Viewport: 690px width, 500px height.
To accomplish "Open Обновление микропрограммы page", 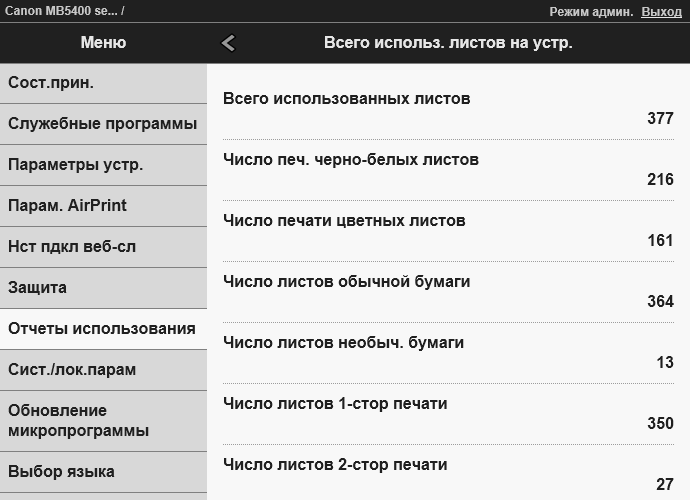I will [103, 421].
